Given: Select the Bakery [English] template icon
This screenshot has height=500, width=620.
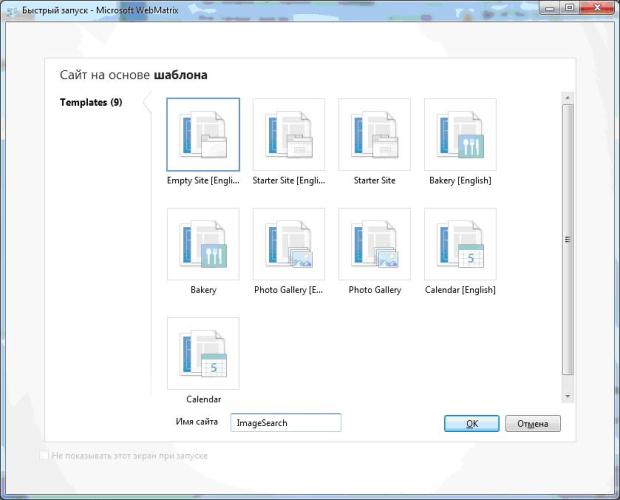Looking at the screenshot, I should point(460,135).
